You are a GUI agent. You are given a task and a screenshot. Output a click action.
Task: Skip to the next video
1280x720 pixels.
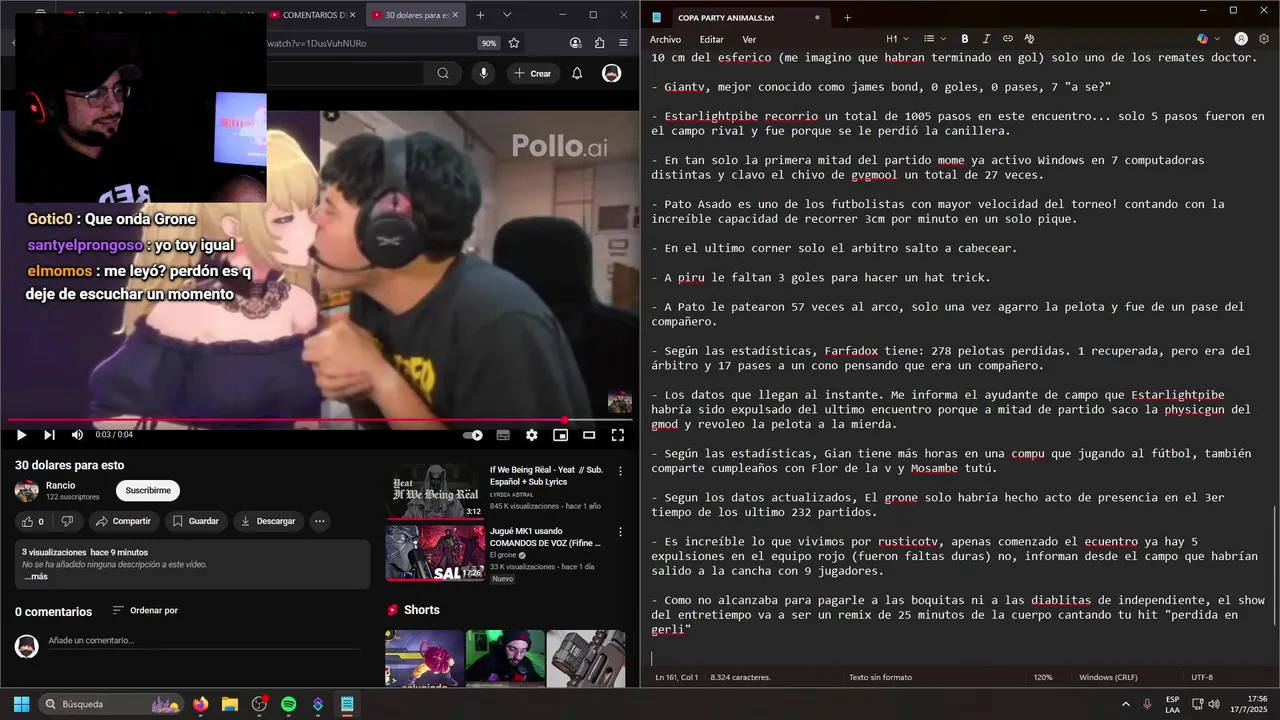coord(49,435)
